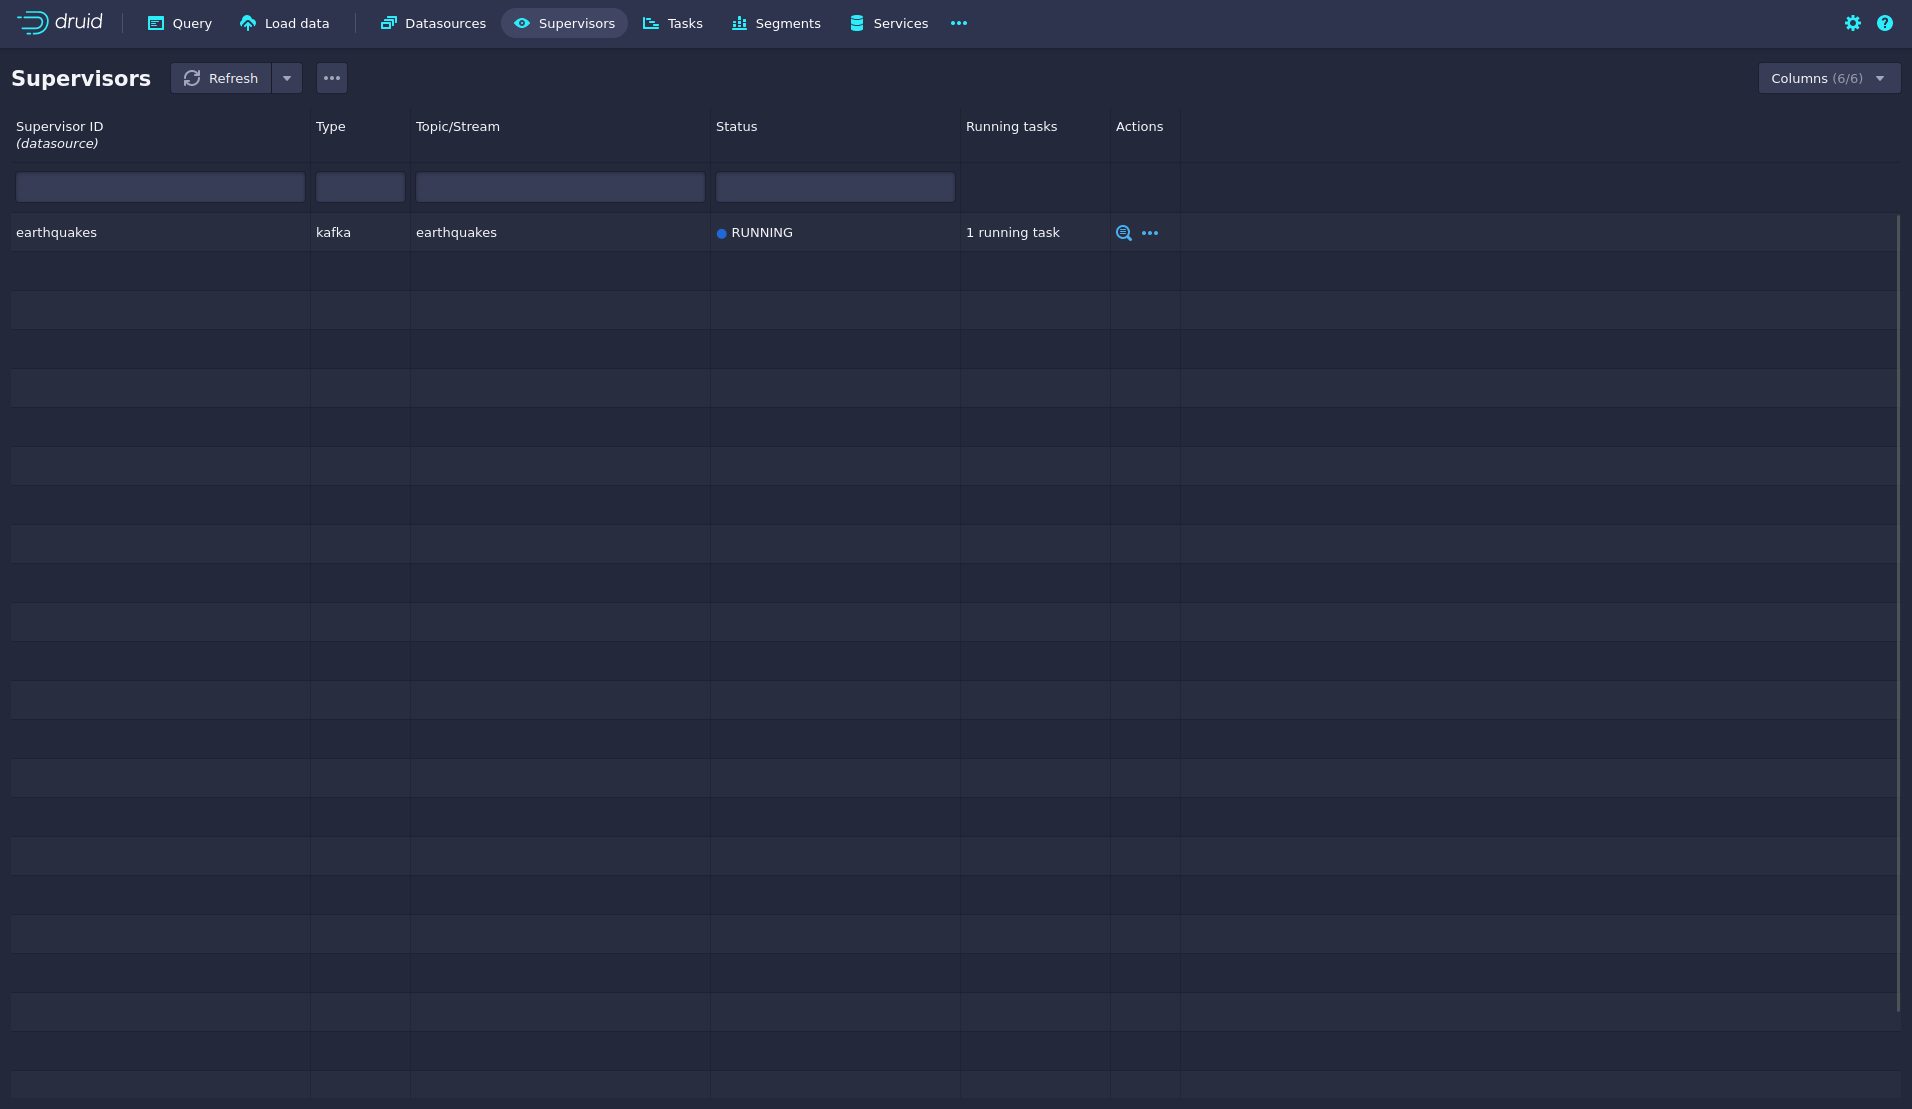The image size is (1912, 1109).
Task: Focus the Supervisor ID filter field
Action: pos(160,187)
